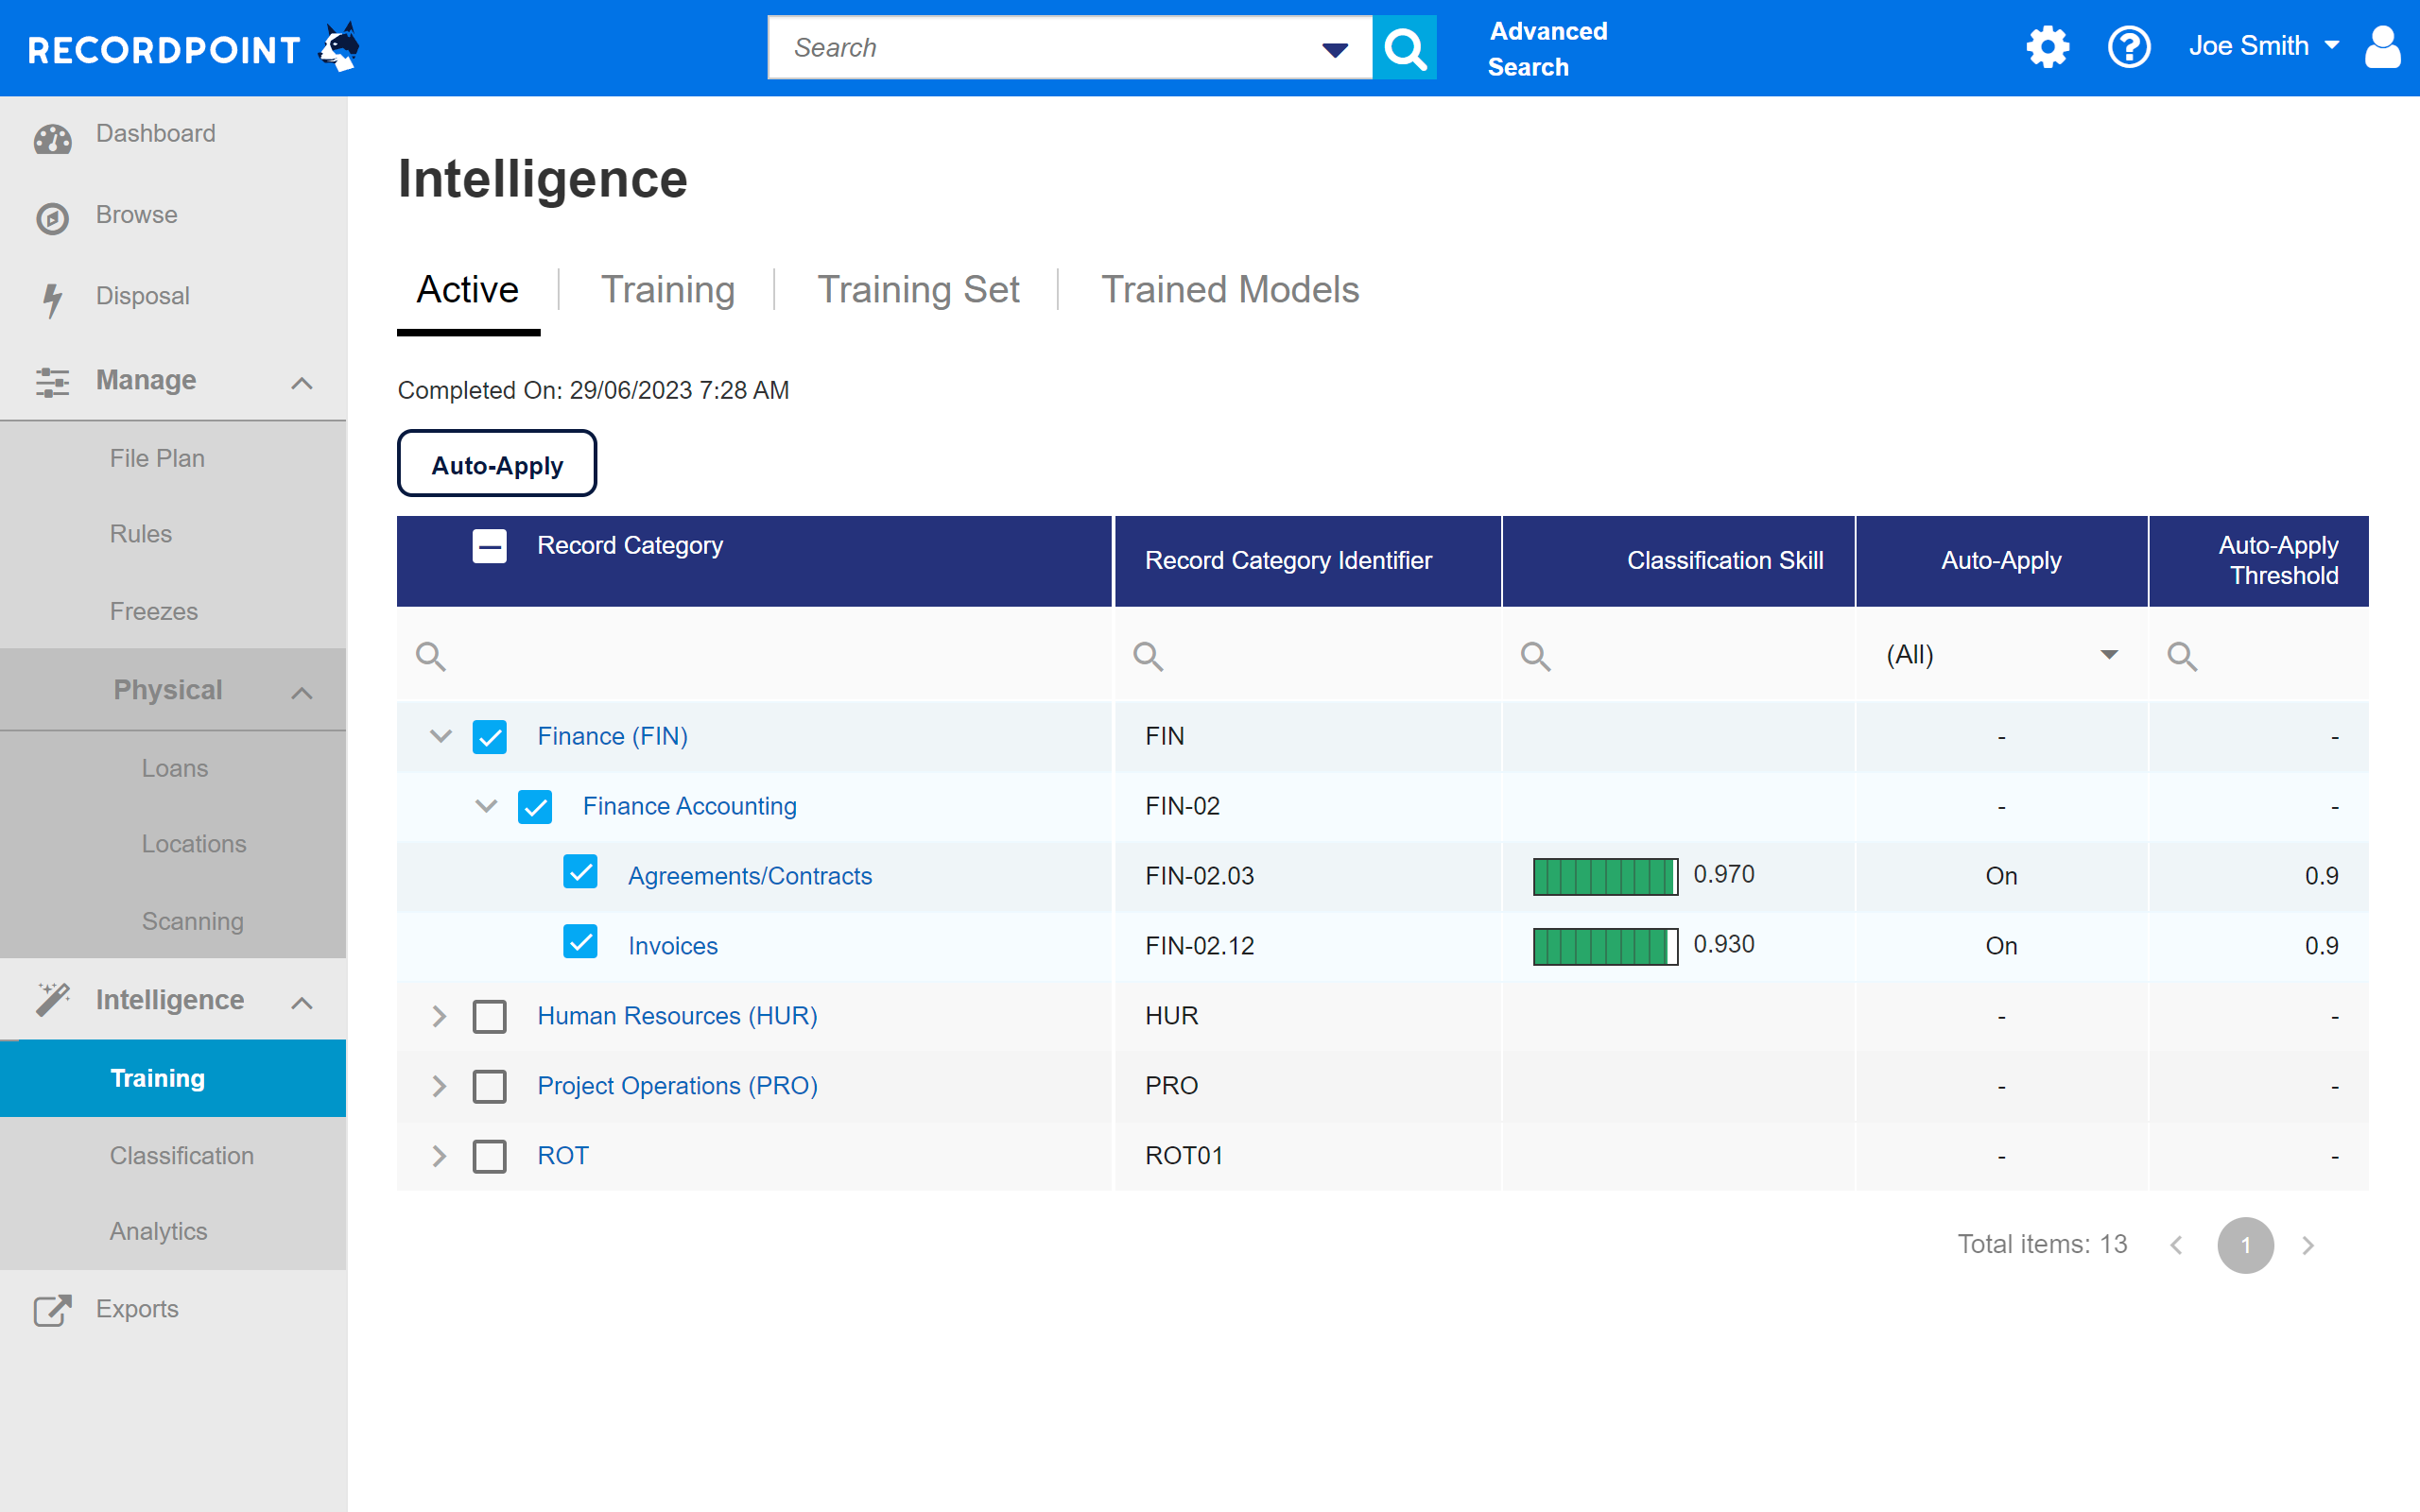Image resolution: width=2420 pixels, height=1512 pixels.
Task: Go to previous page arrow
Action: 2176,1245
